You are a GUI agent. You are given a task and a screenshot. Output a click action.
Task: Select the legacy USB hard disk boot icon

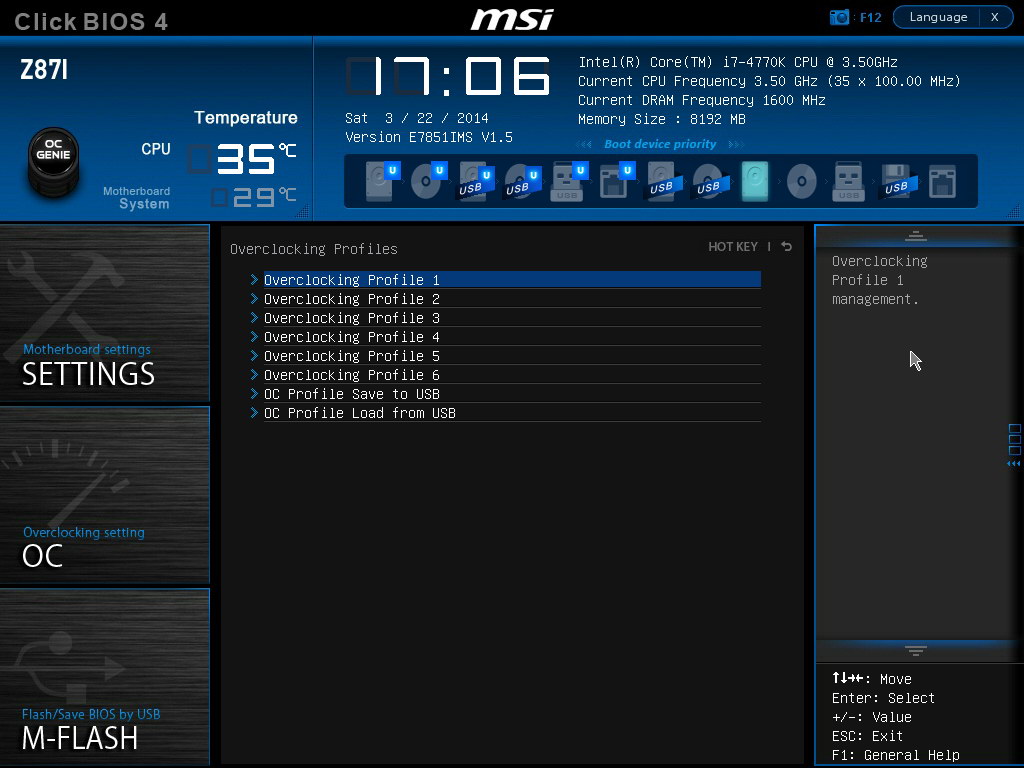[664, 181]
